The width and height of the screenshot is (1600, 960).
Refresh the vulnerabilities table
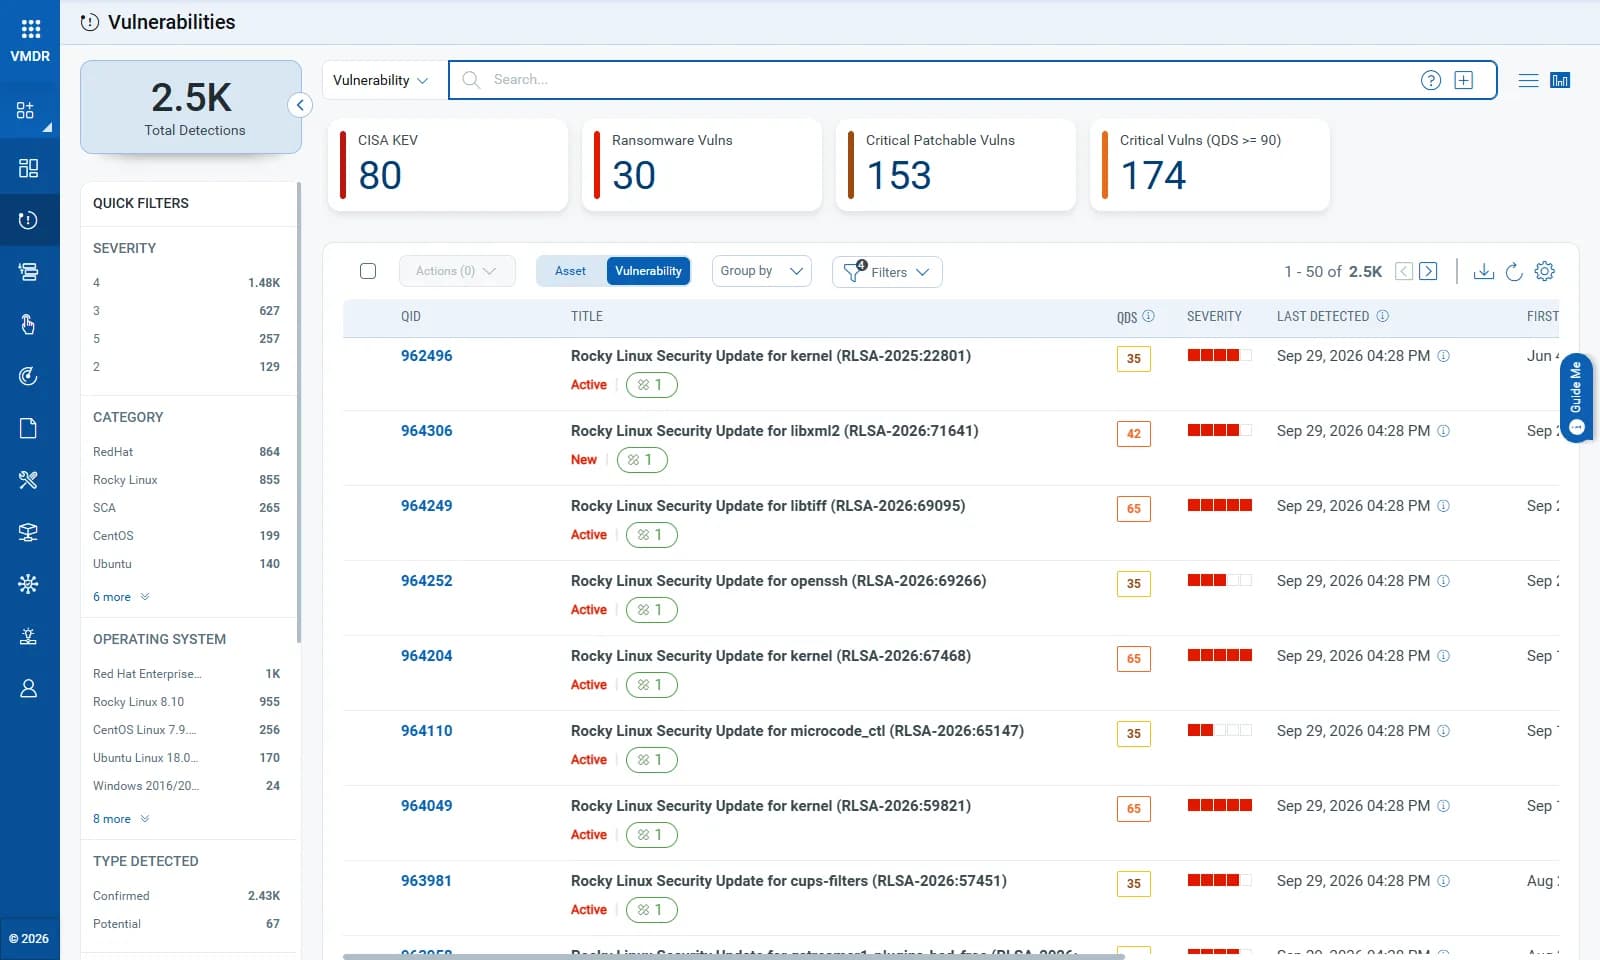point(1514,271)
